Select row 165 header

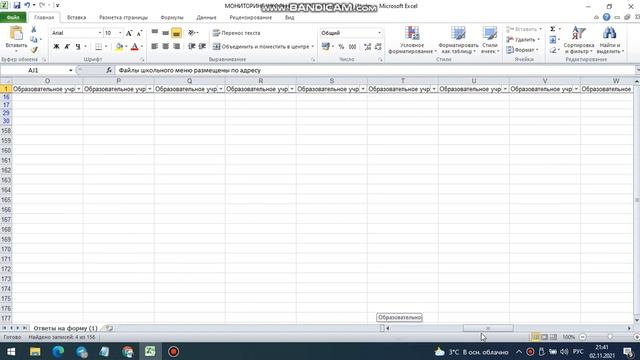[6, 200]
